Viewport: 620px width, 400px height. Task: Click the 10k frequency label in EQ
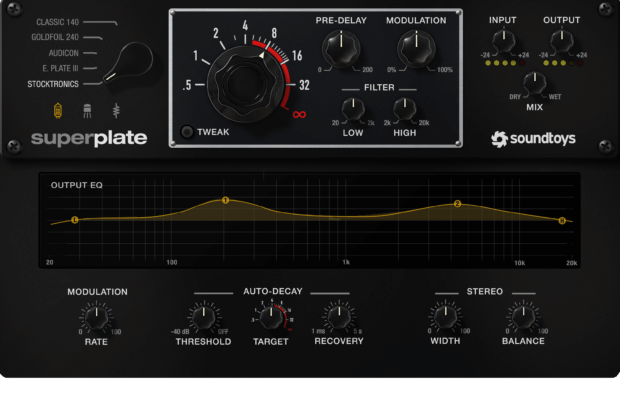tap(520, 263)
